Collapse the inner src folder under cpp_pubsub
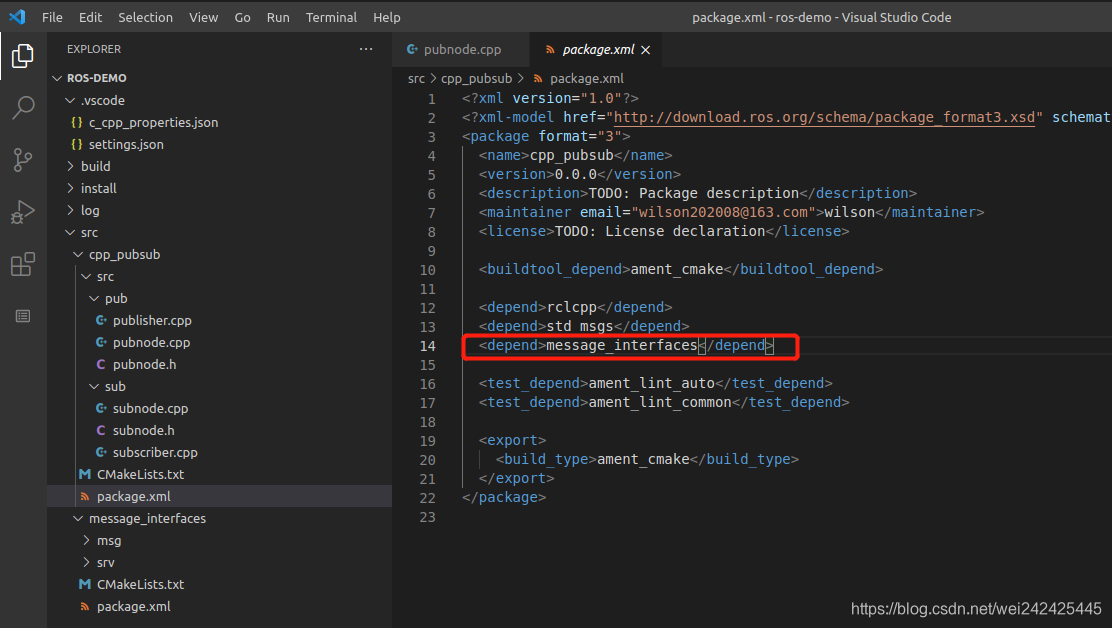The image size is (1112, 628). click(86, 276)
